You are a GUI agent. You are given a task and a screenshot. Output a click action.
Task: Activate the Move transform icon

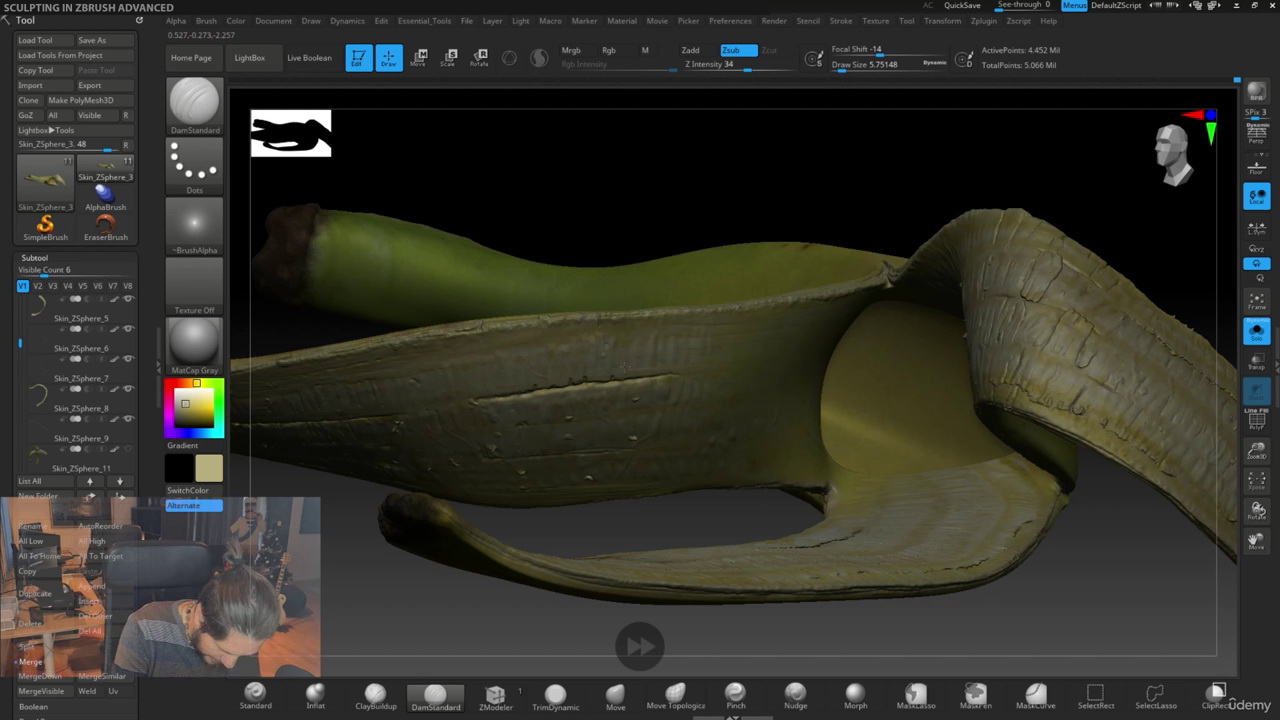pos(419,58)
